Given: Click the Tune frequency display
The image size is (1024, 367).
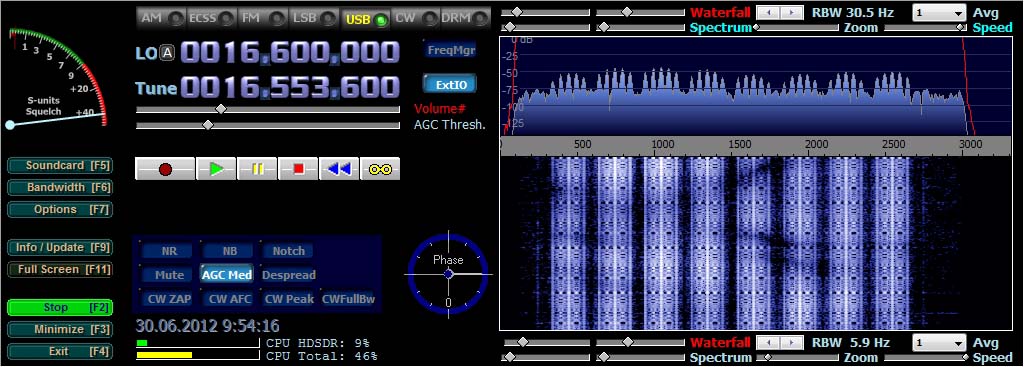Looking at the screenshot, I should [x=289, y=88].
